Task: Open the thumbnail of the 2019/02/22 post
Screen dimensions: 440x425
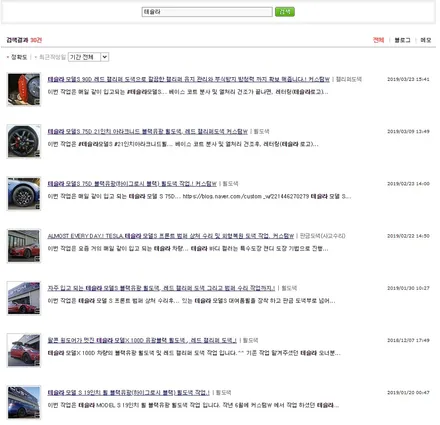Action: click(x=24, y=246)
